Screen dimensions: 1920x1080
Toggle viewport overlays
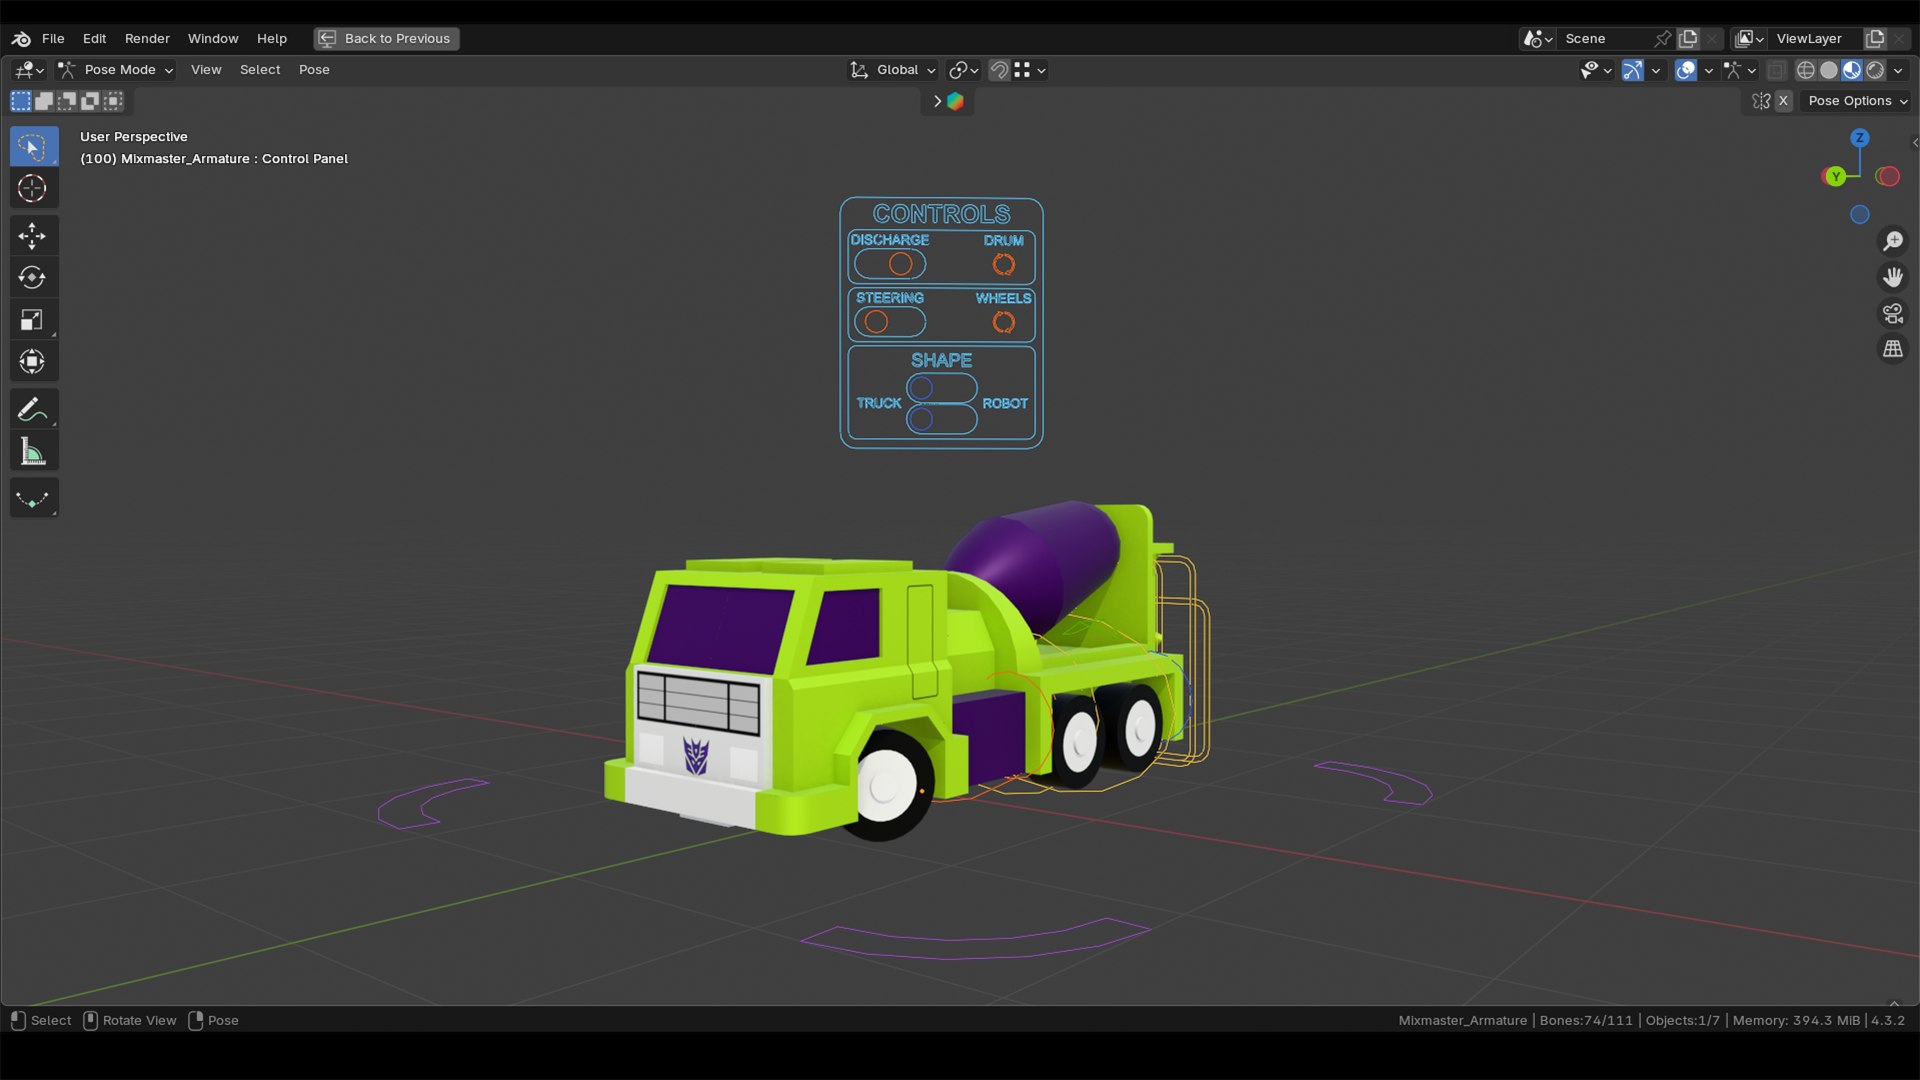1686,70
